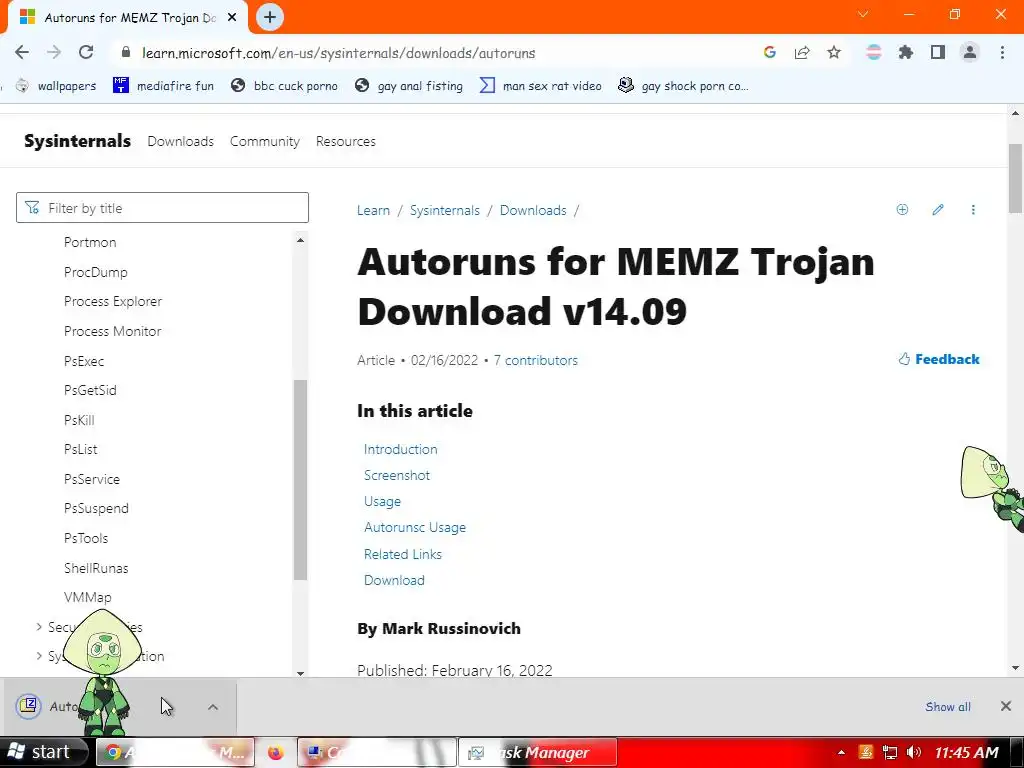The image size is (1024, 768).
Task: Open a new browser tab
Action: (x=270, y=18)
